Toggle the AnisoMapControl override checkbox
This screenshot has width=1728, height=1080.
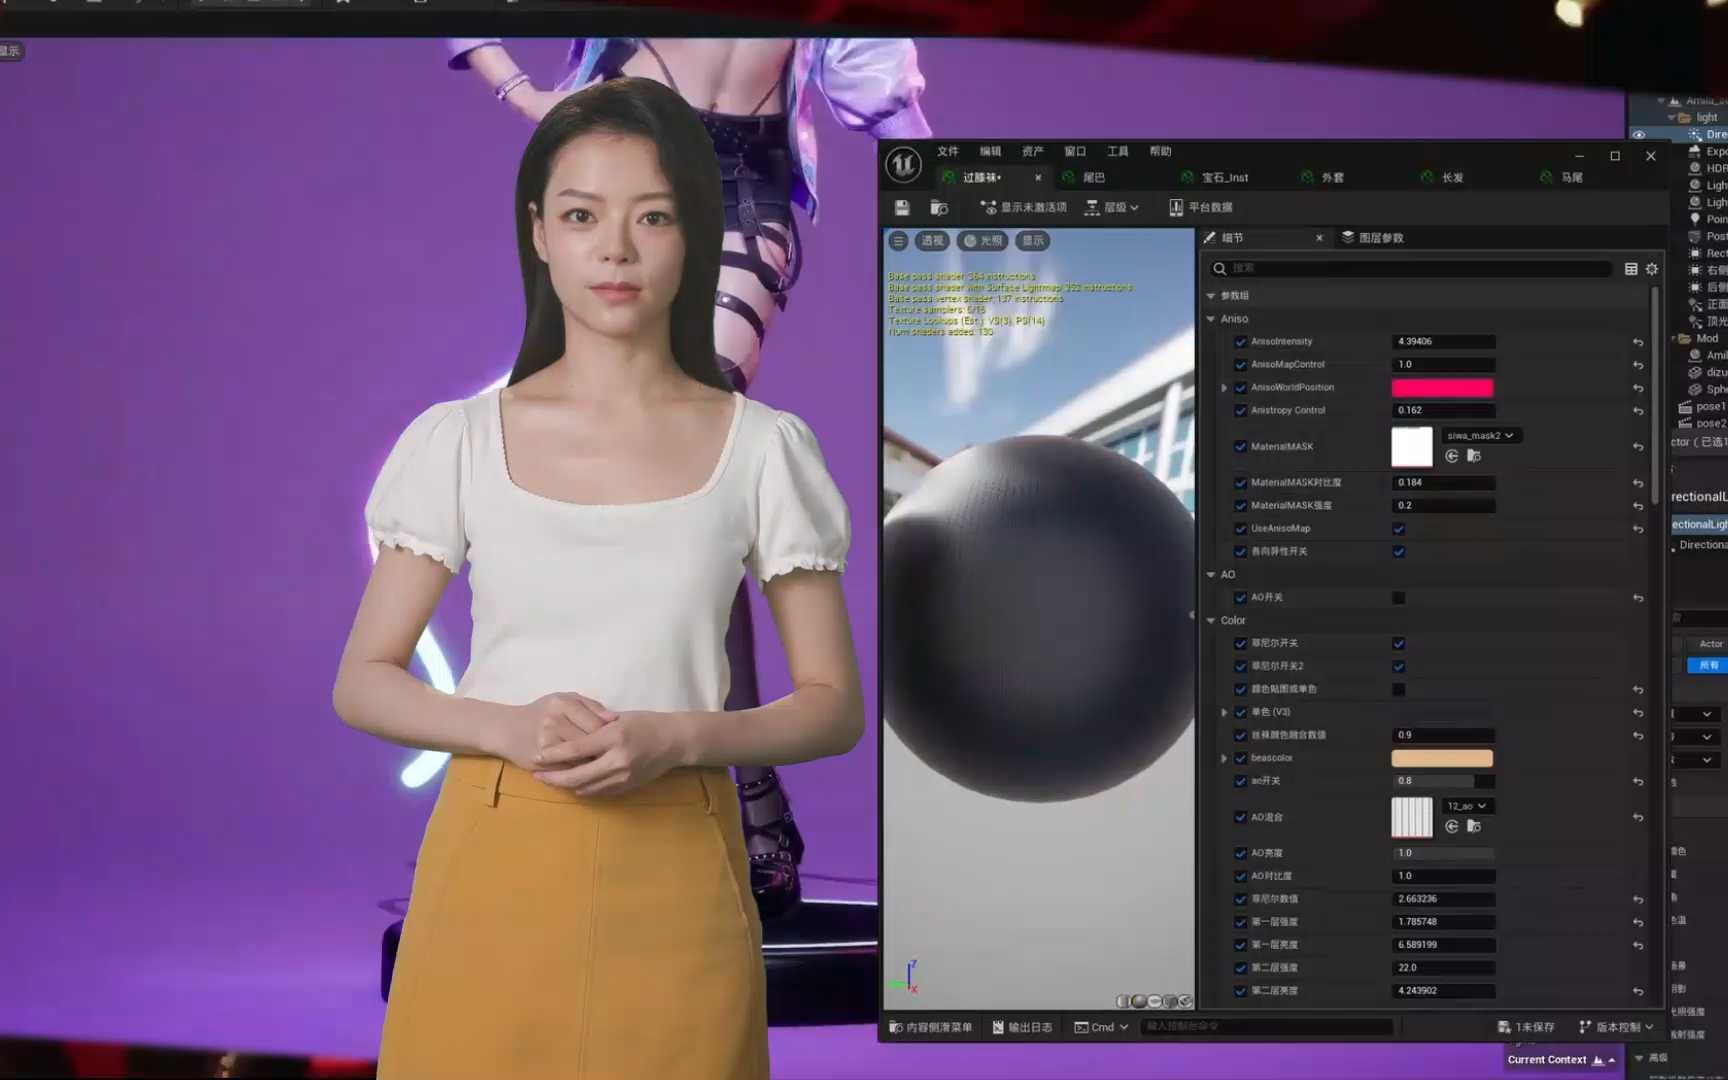[x=1240, y=365]
